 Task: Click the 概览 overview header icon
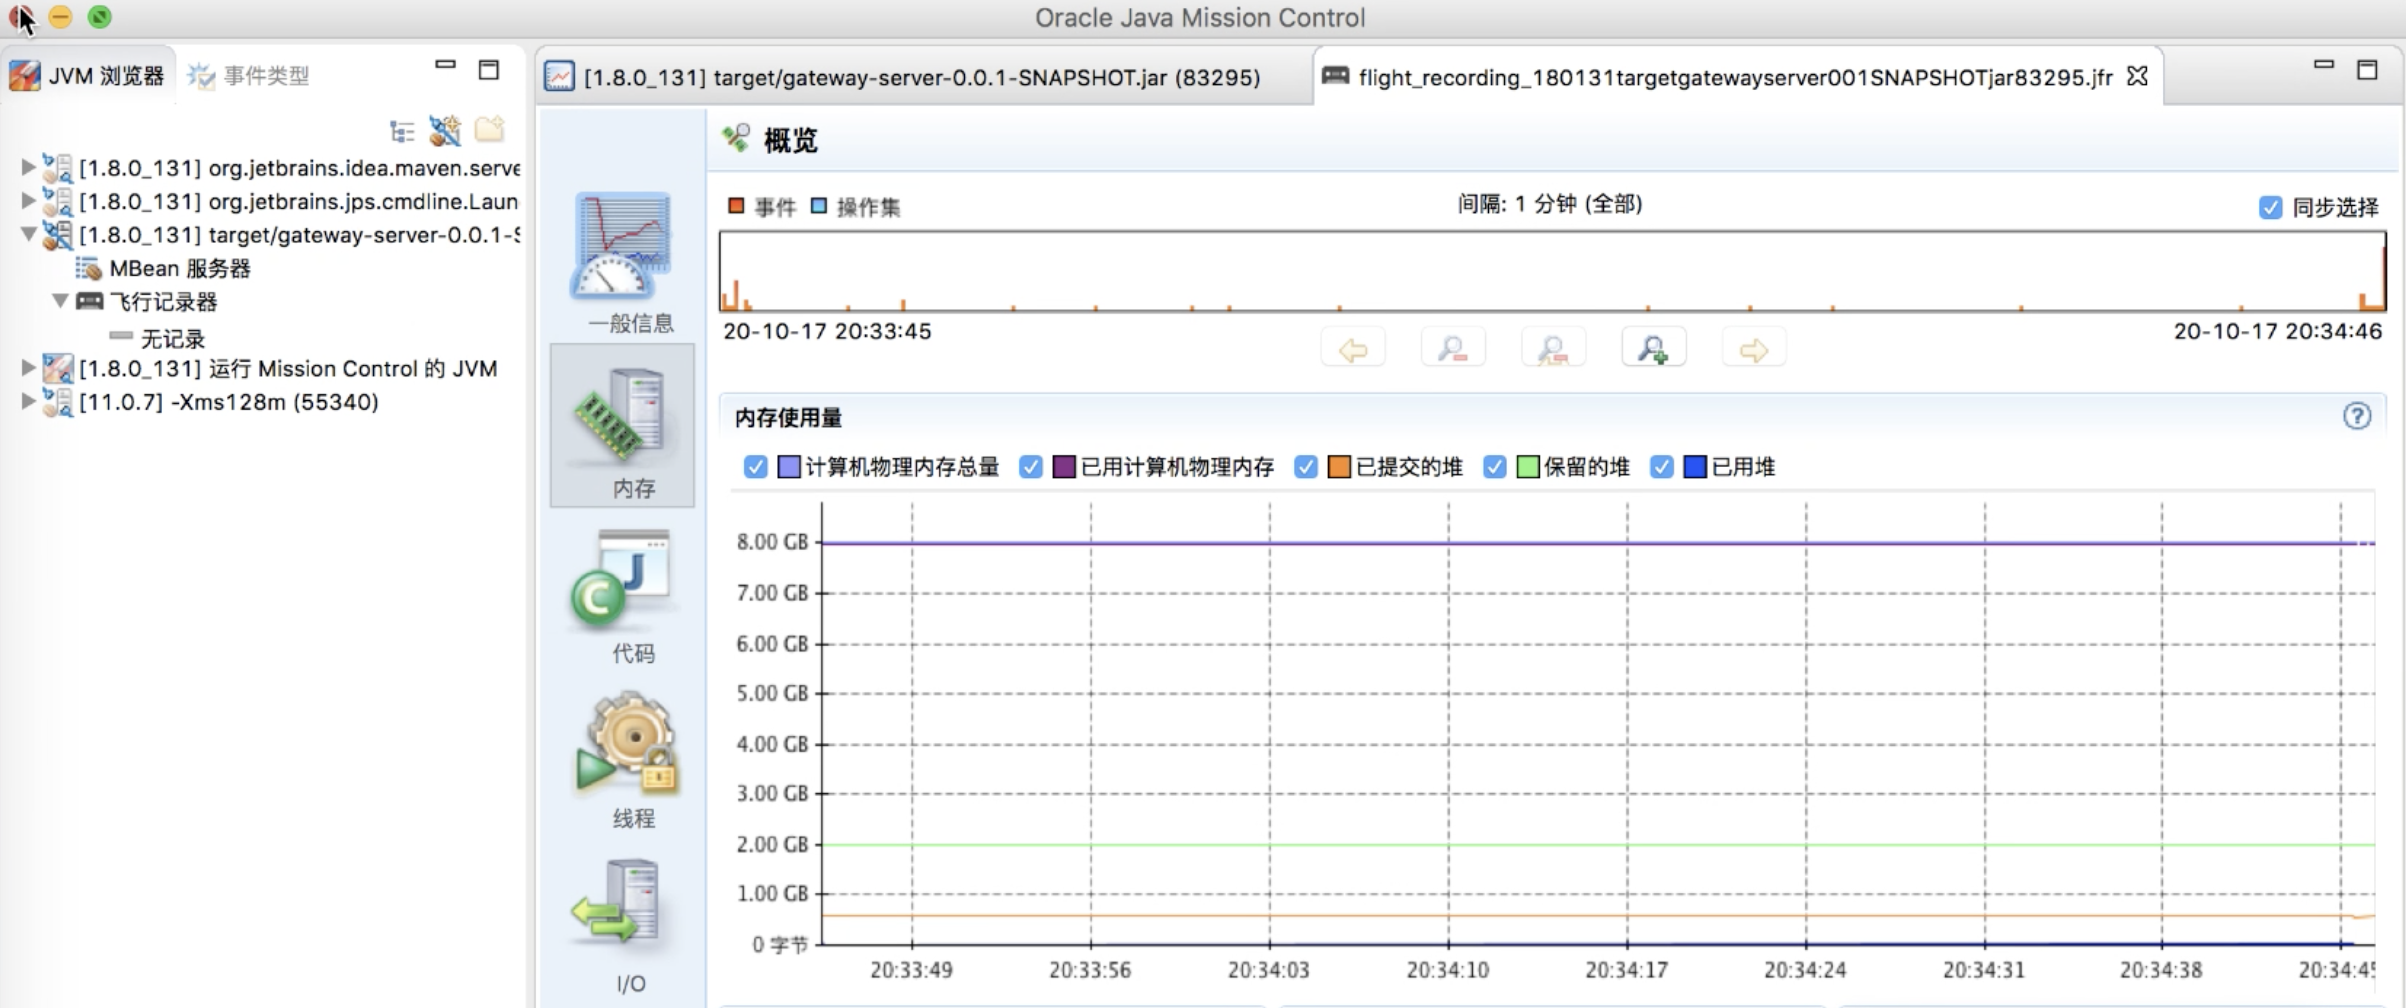point(737,138)
